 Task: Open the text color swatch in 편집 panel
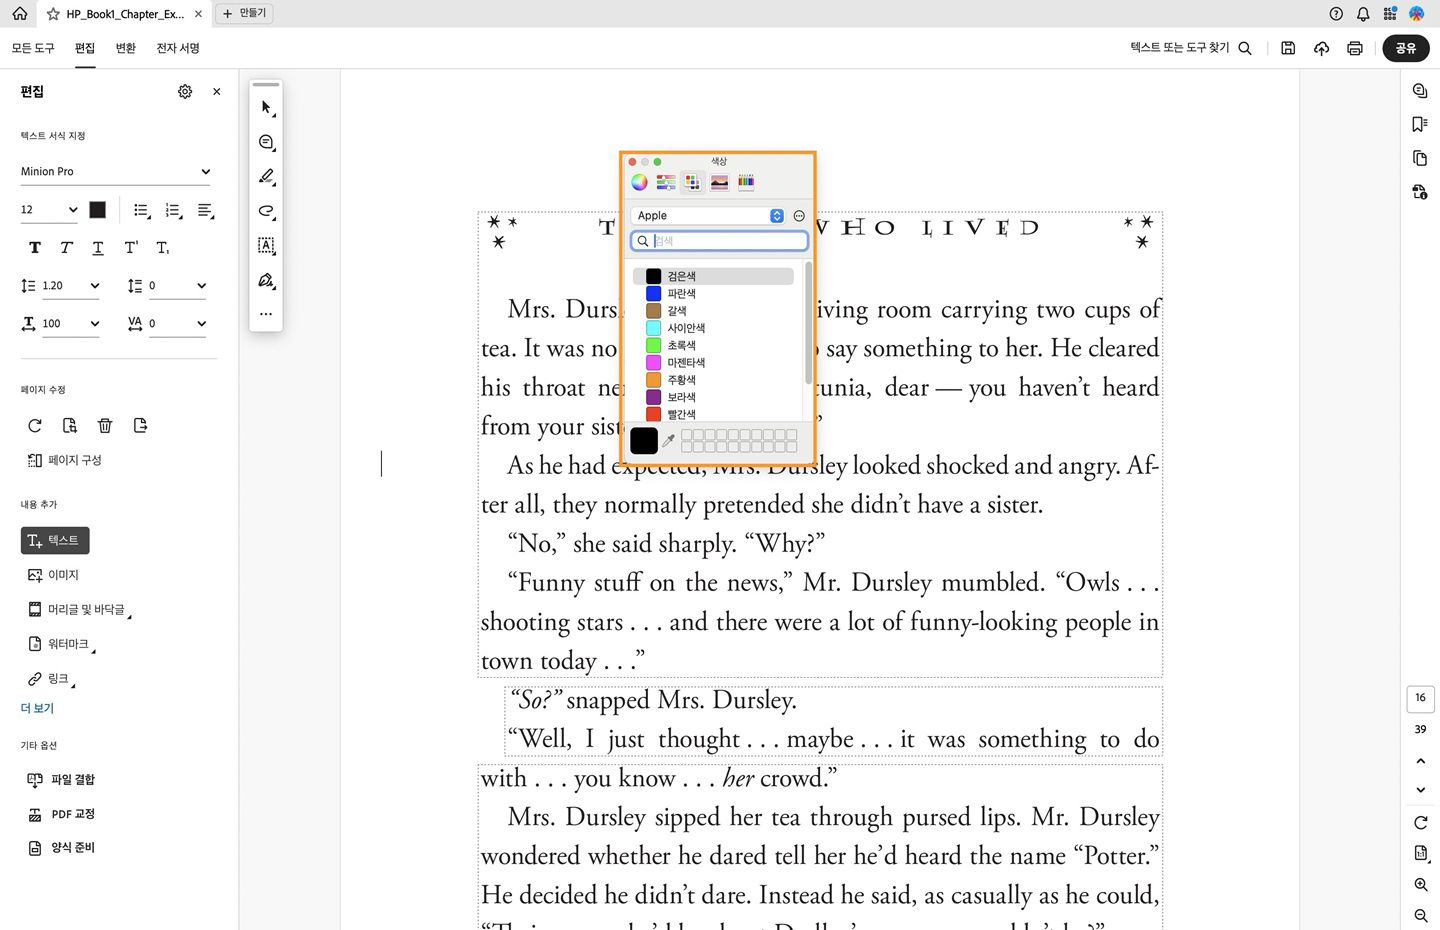[97, 210]
